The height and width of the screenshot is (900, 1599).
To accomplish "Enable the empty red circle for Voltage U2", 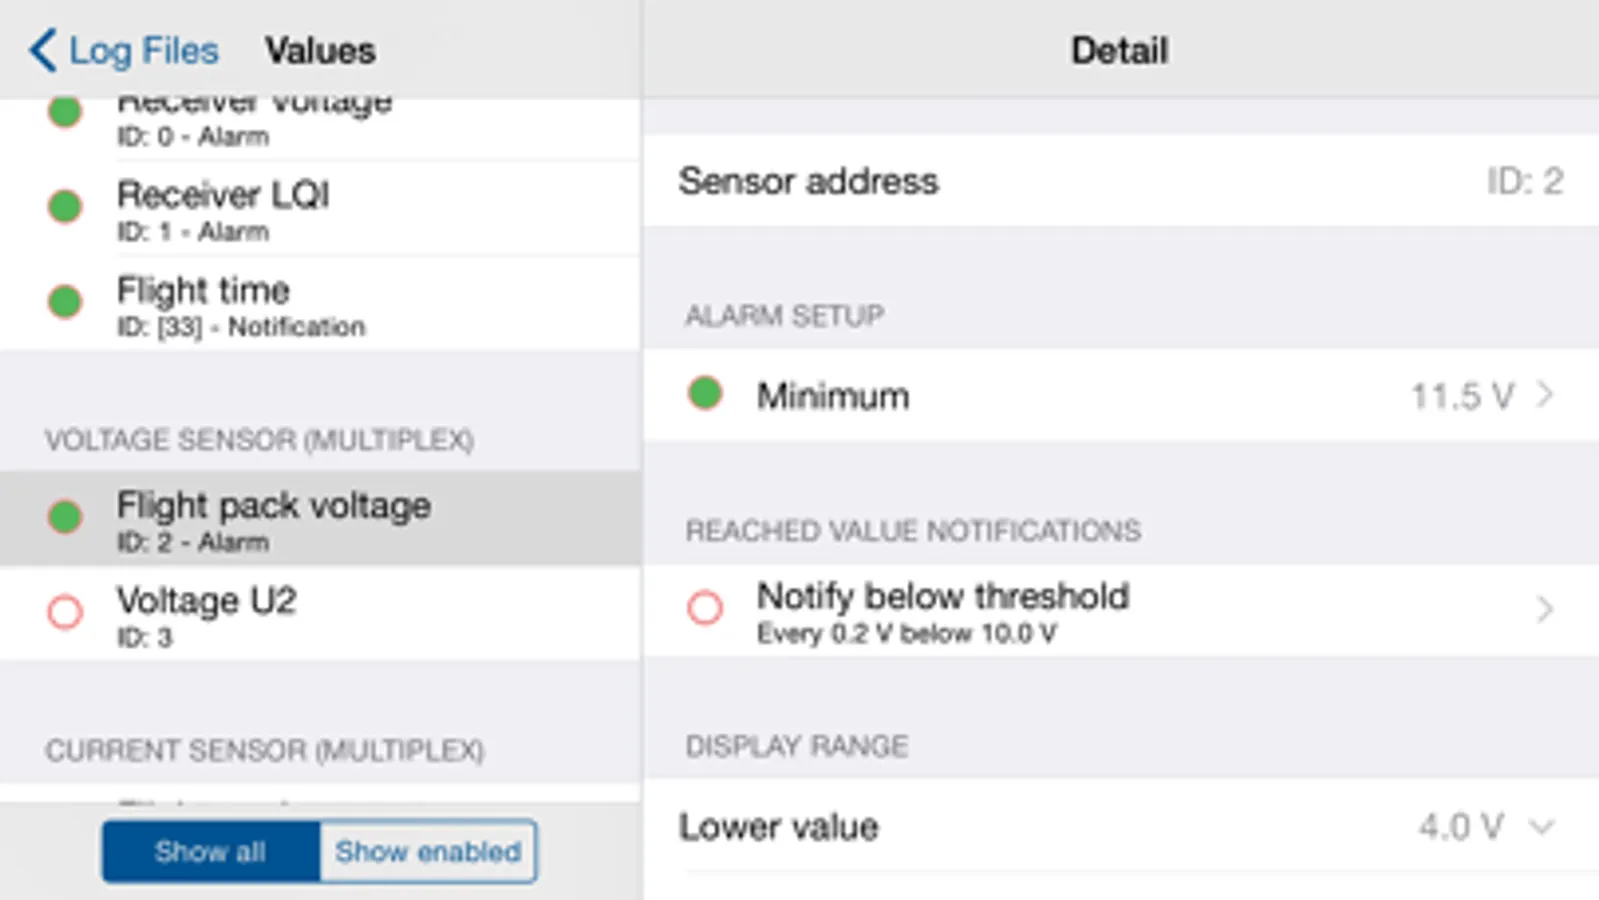I will (66, 611).
